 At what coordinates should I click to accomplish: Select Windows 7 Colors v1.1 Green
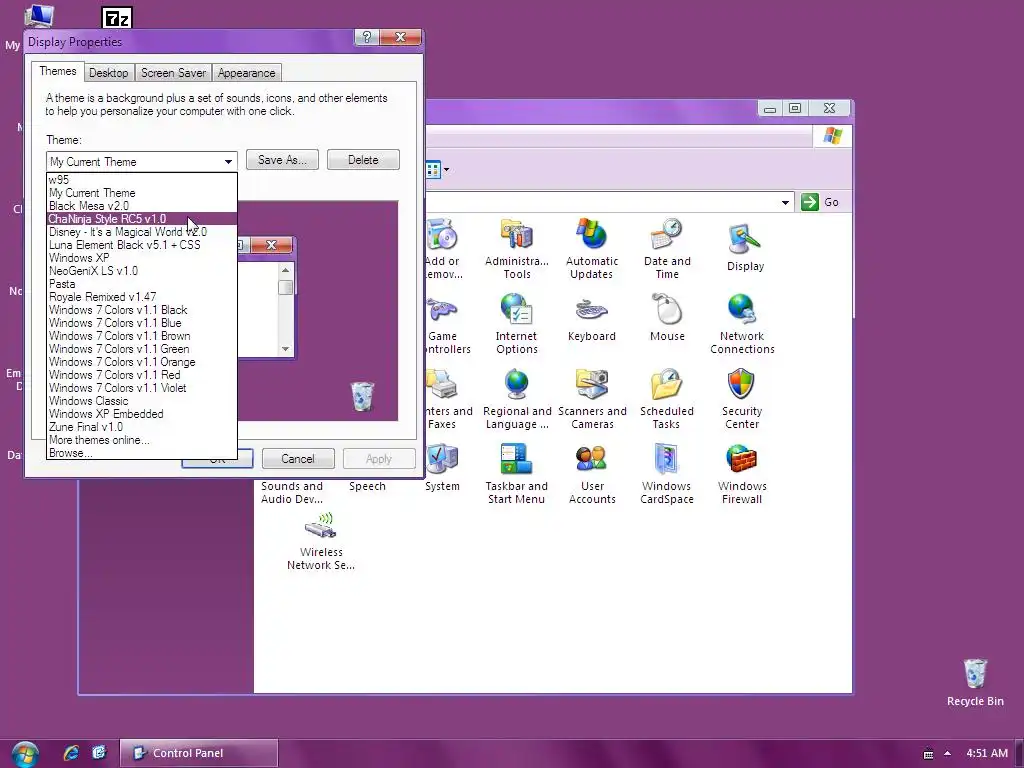click(x=142, y=349)
